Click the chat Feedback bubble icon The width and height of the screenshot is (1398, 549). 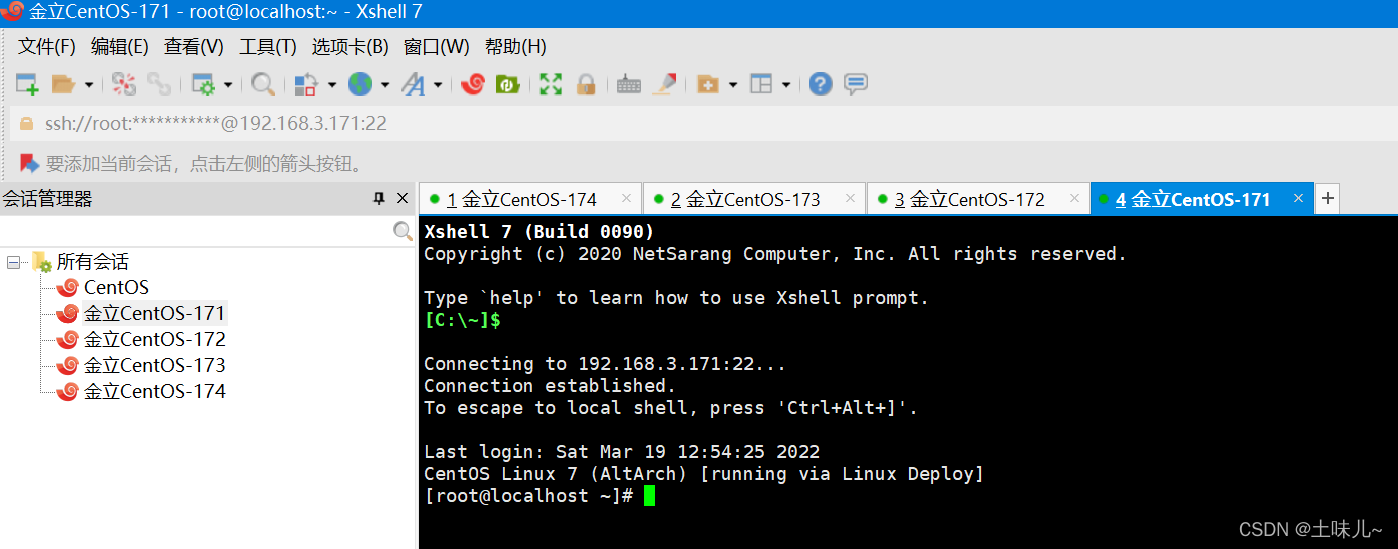click(x=856, y=85)
